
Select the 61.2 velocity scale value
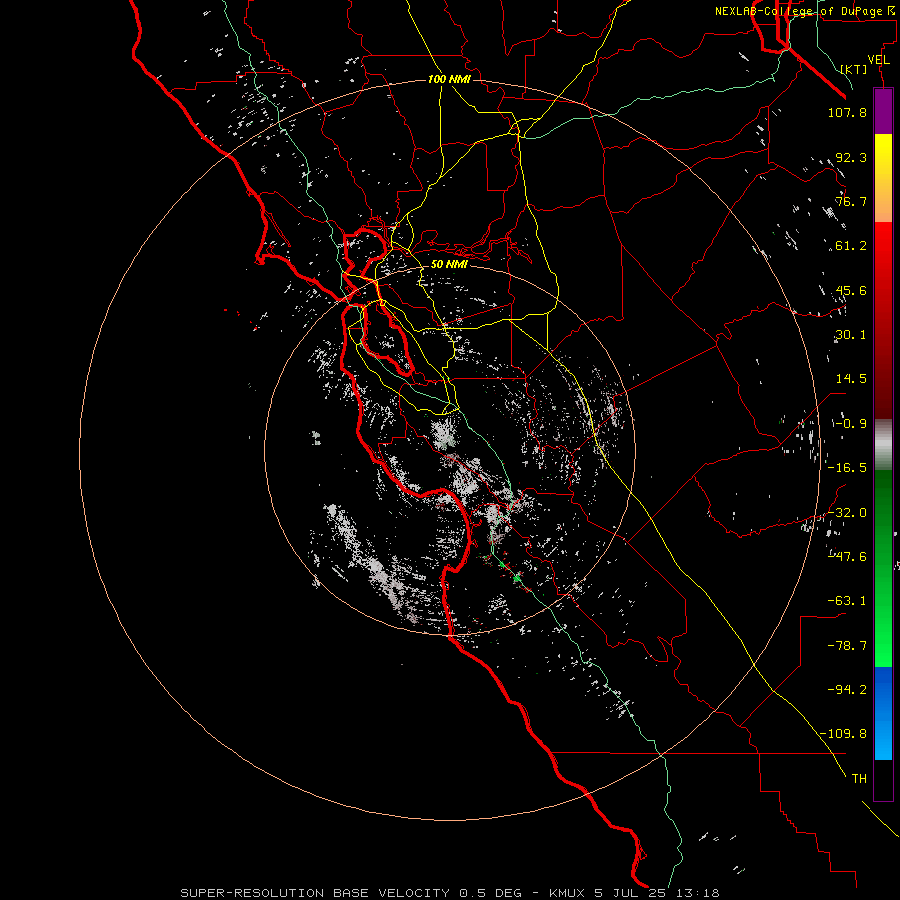[x=851, y=246]
